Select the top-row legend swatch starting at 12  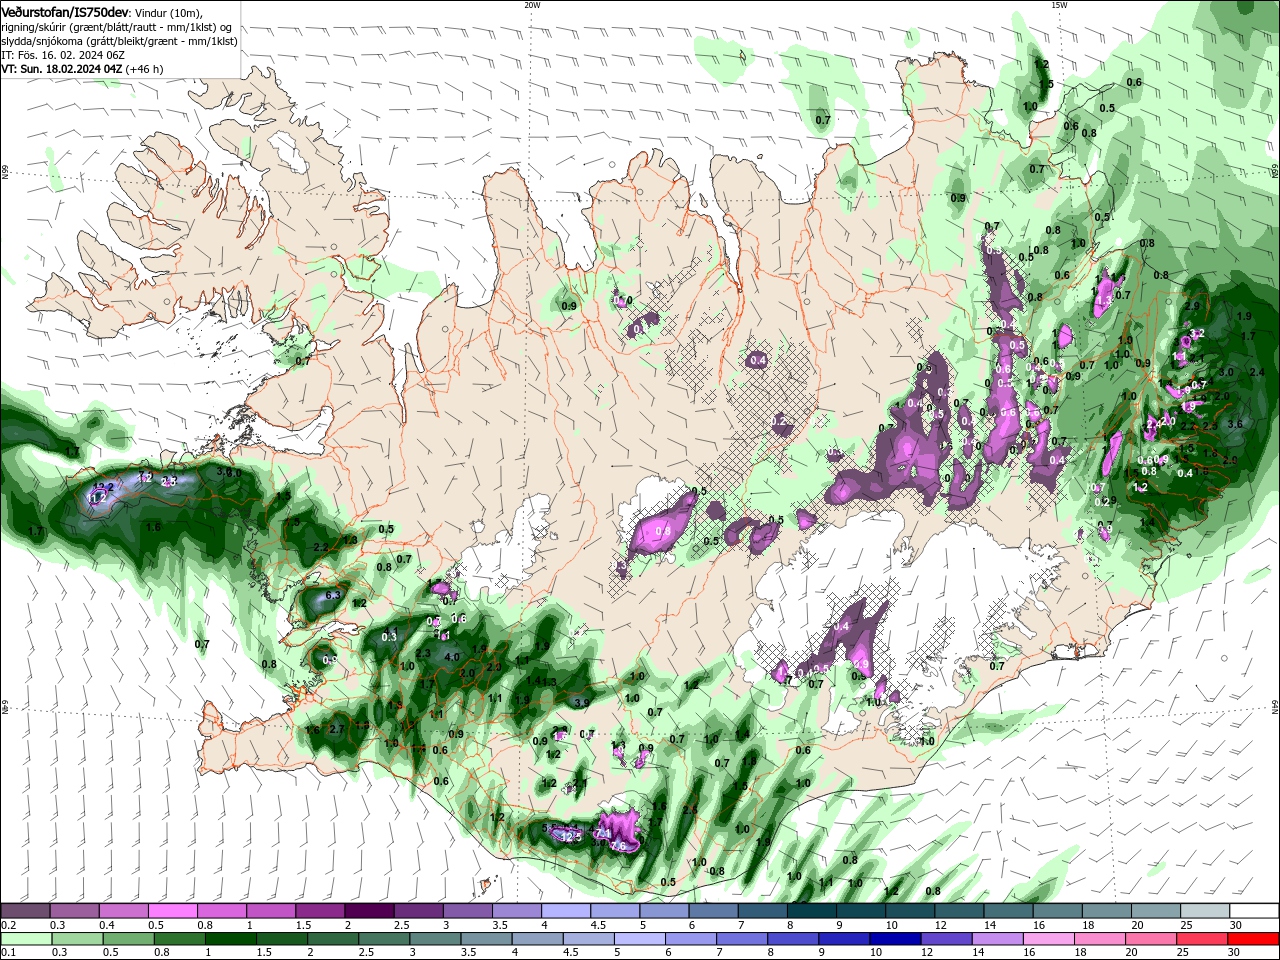[960, 911]
